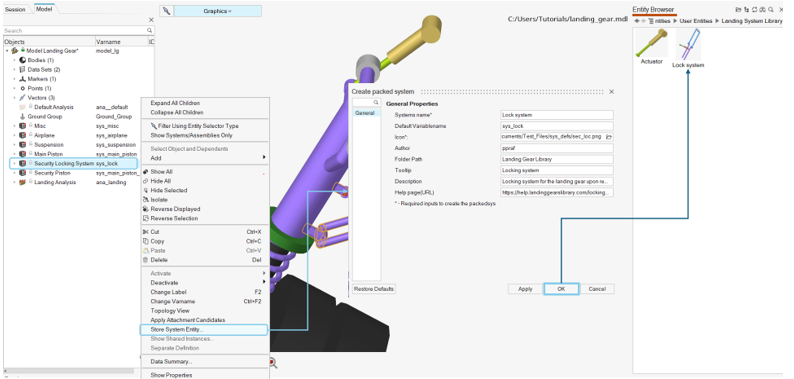Browse for icon file using folder button
The width and height of the screenshot is (794, 379).
click(609, 137)
